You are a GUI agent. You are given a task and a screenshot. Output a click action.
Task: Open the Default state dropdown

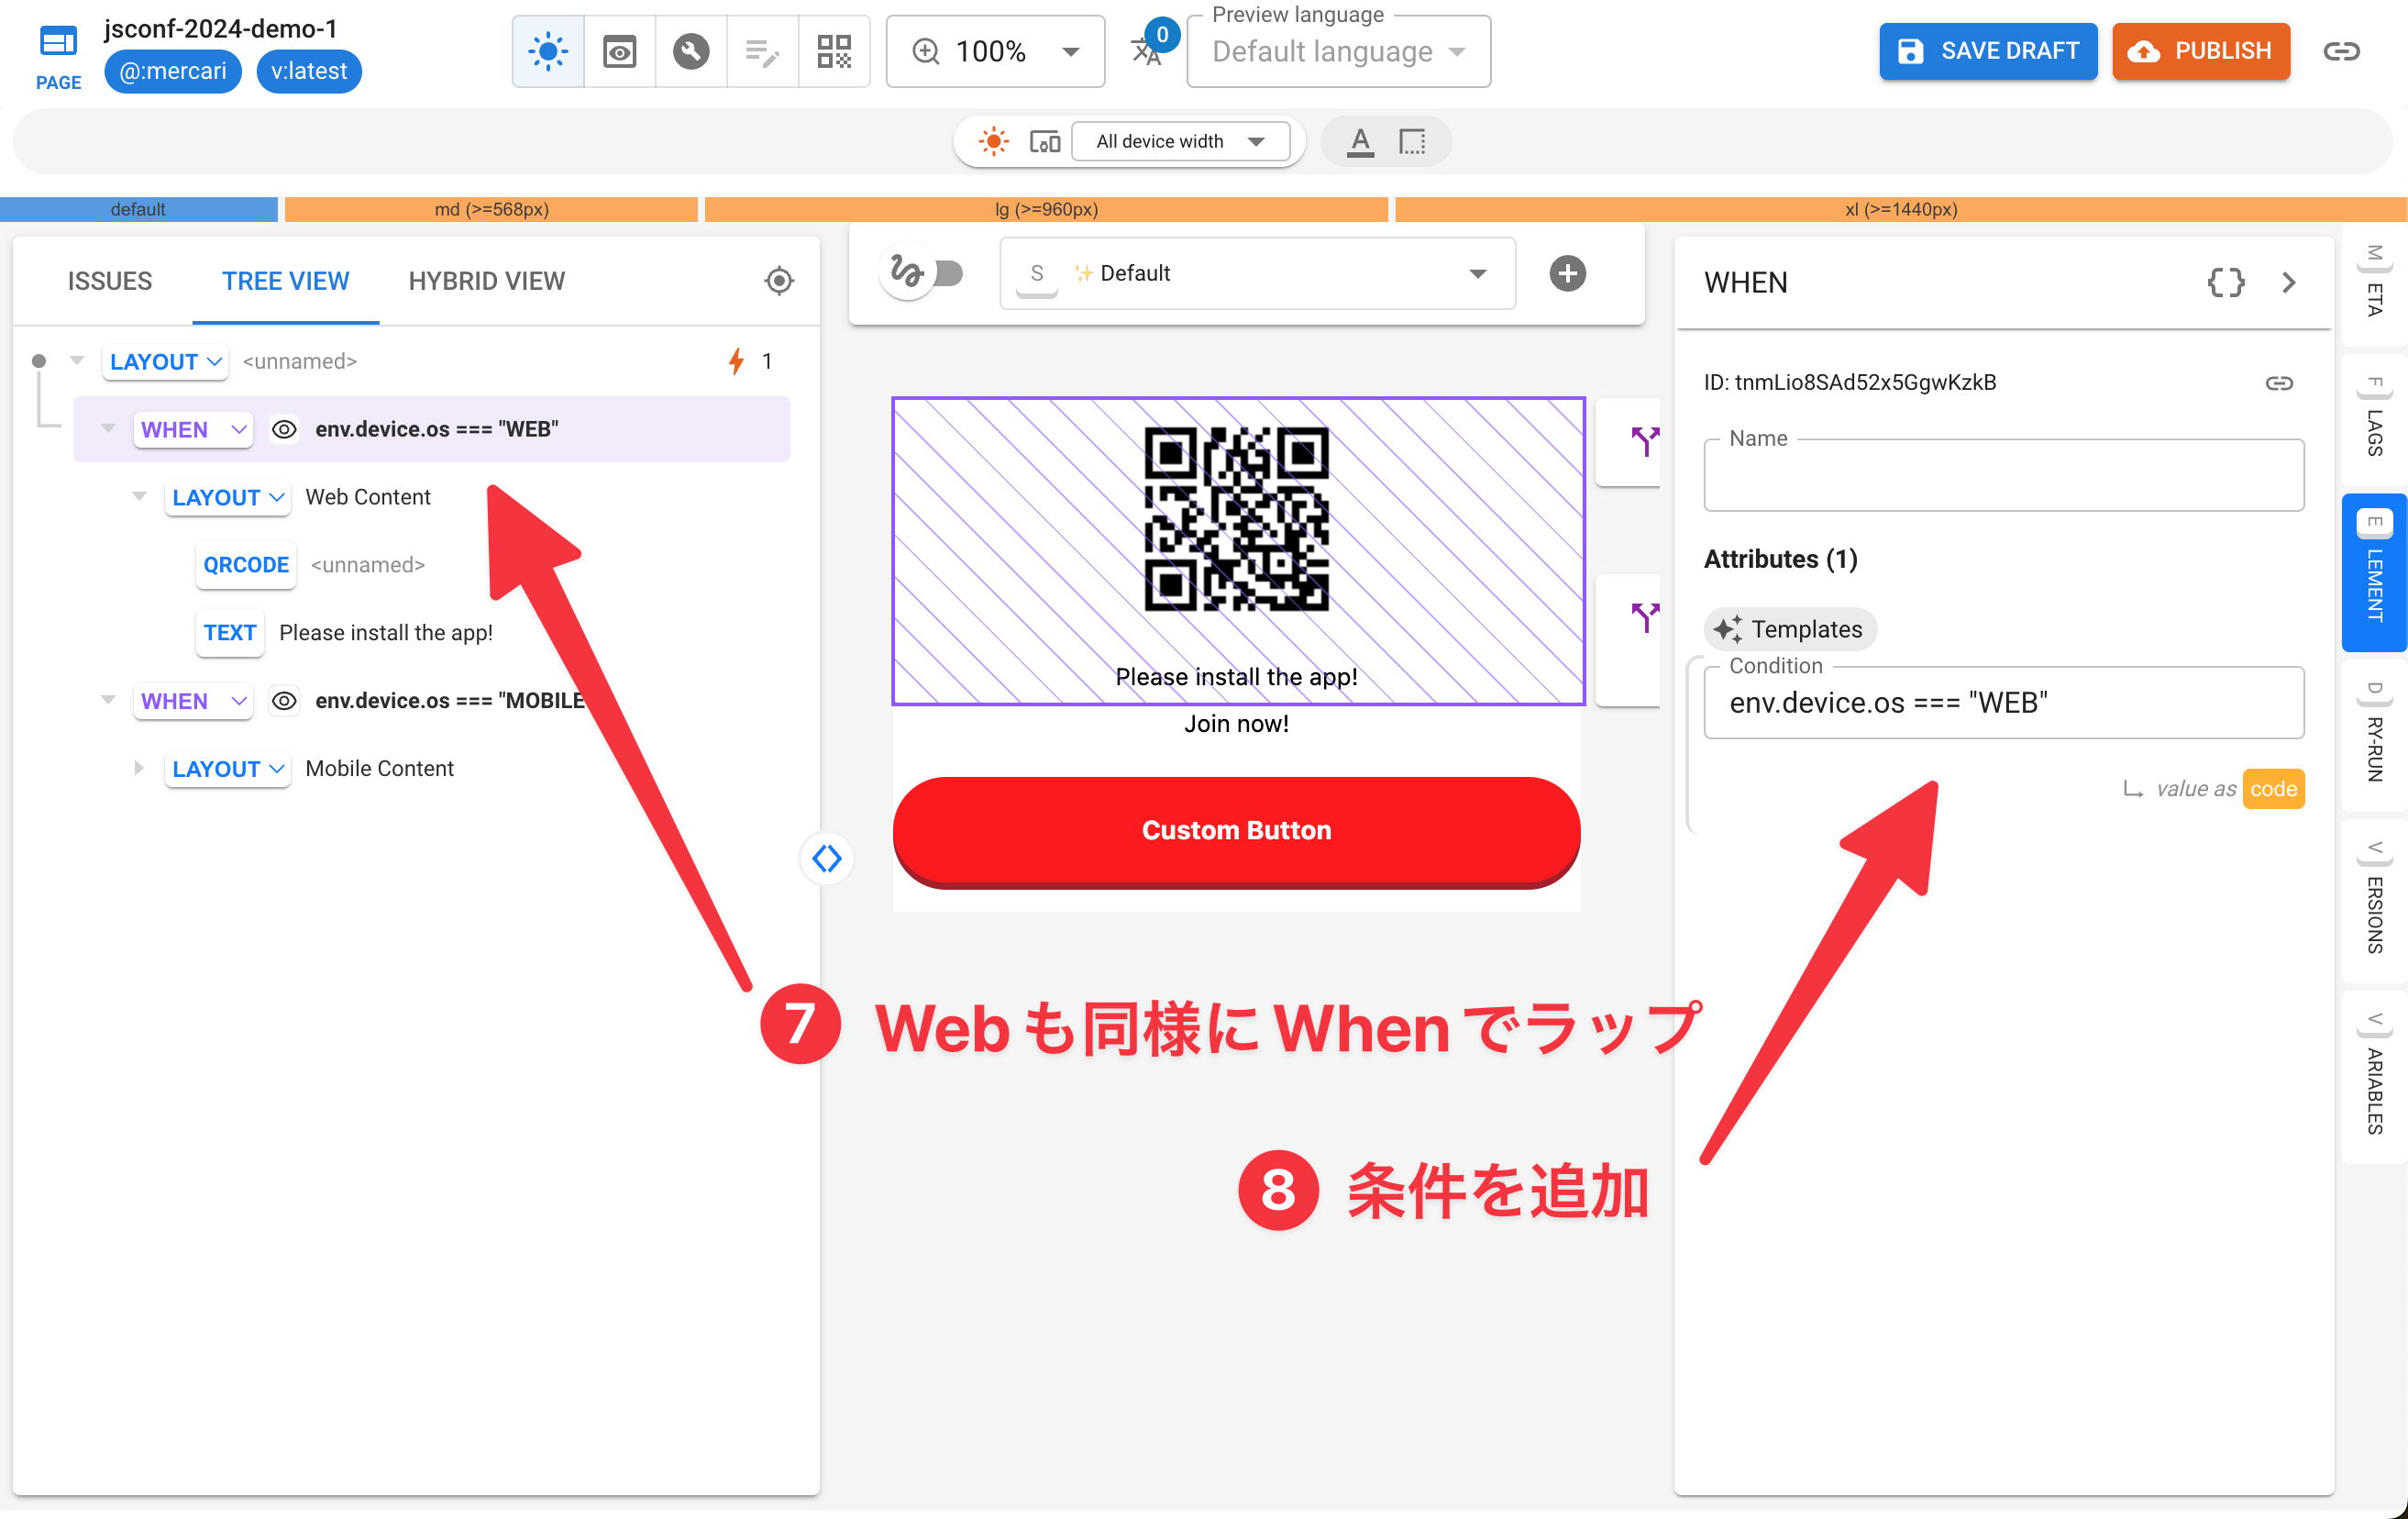pos(1258,273)
